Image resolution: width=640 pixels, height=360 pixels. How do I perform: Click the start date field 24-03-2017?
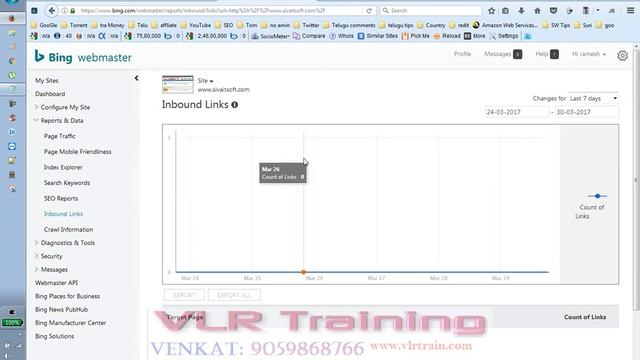pos(516,112)
